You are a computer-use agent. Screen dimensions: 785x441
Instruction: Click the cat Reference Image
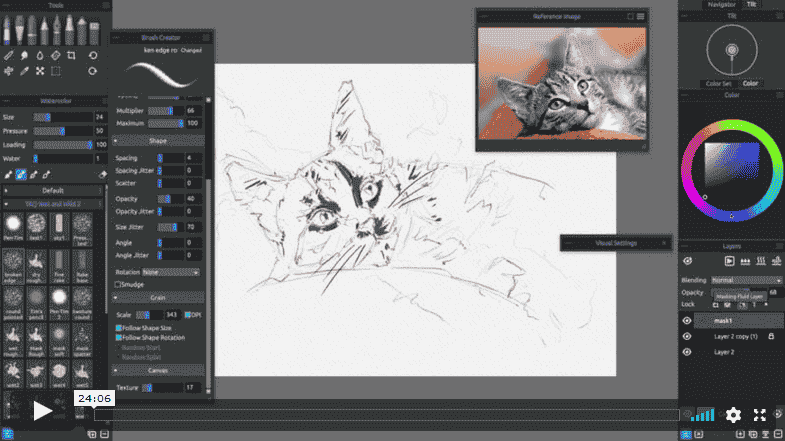562,84
